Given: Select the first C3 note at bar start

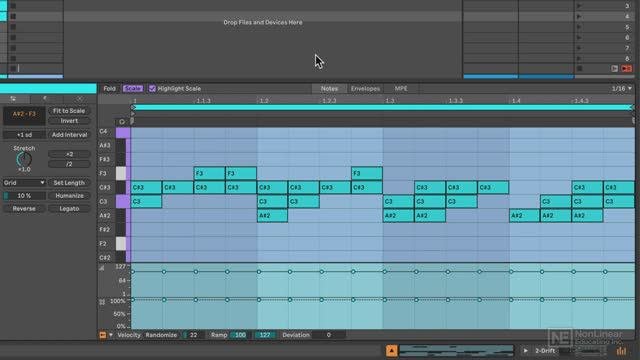Looking at the screenshot, I should (147, 202).
